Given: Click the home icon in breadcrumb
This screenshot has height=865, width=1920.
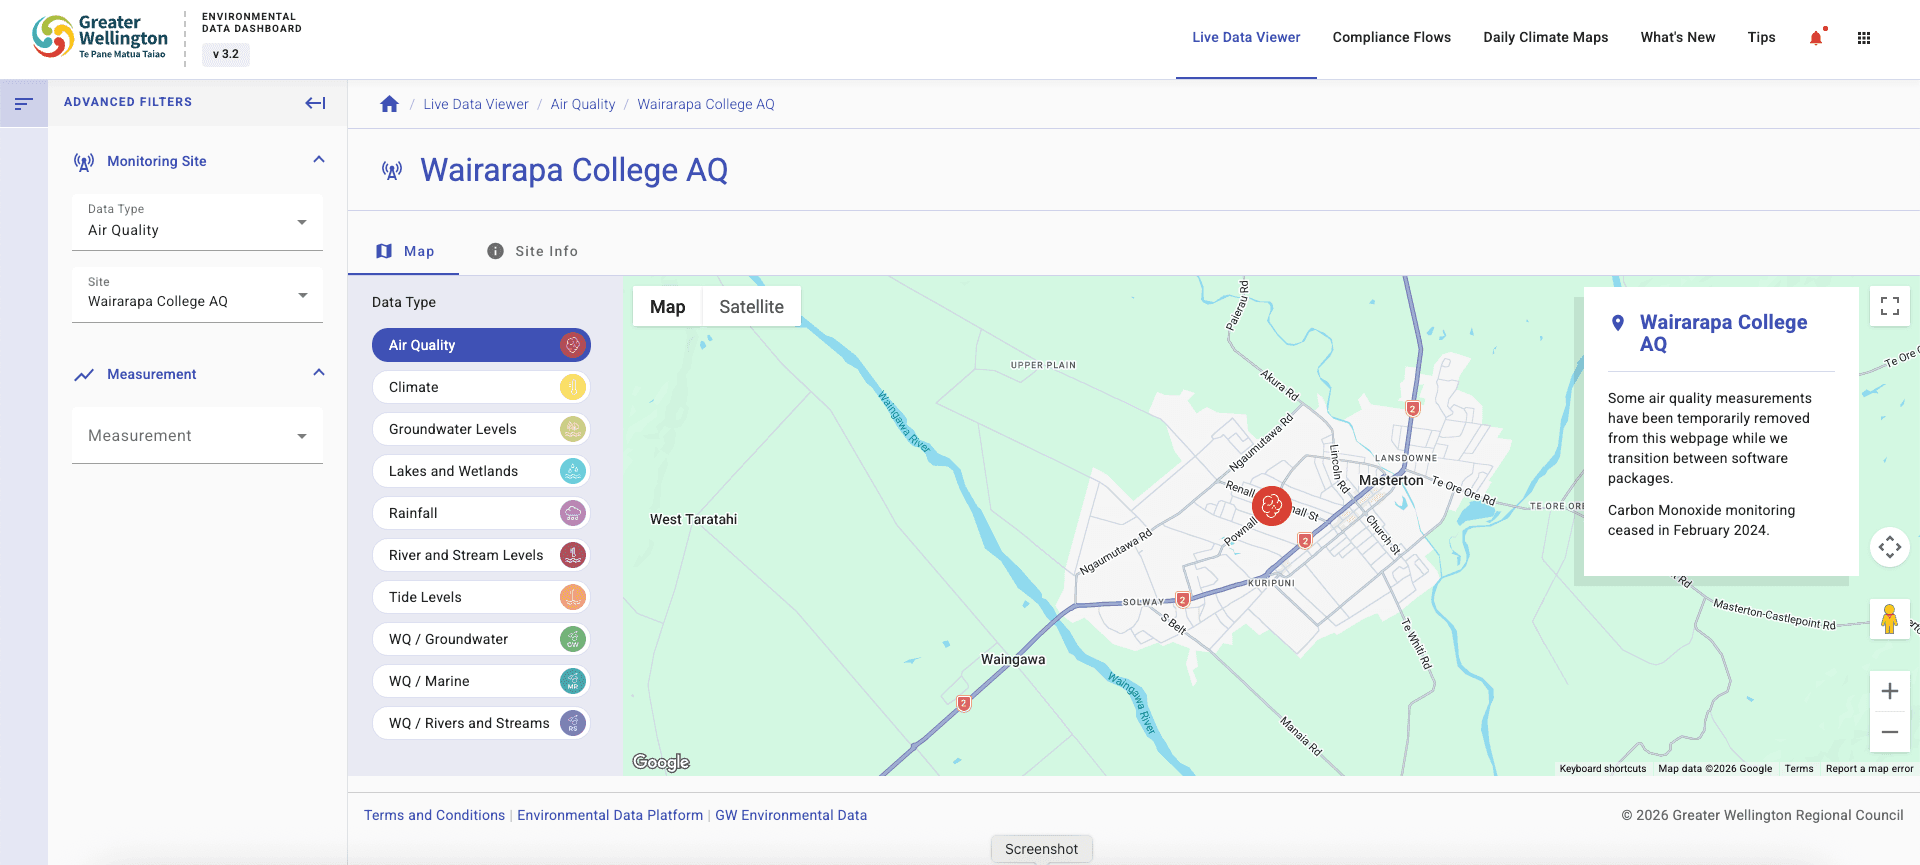Looking at the screenshot, I should [389, 104].
